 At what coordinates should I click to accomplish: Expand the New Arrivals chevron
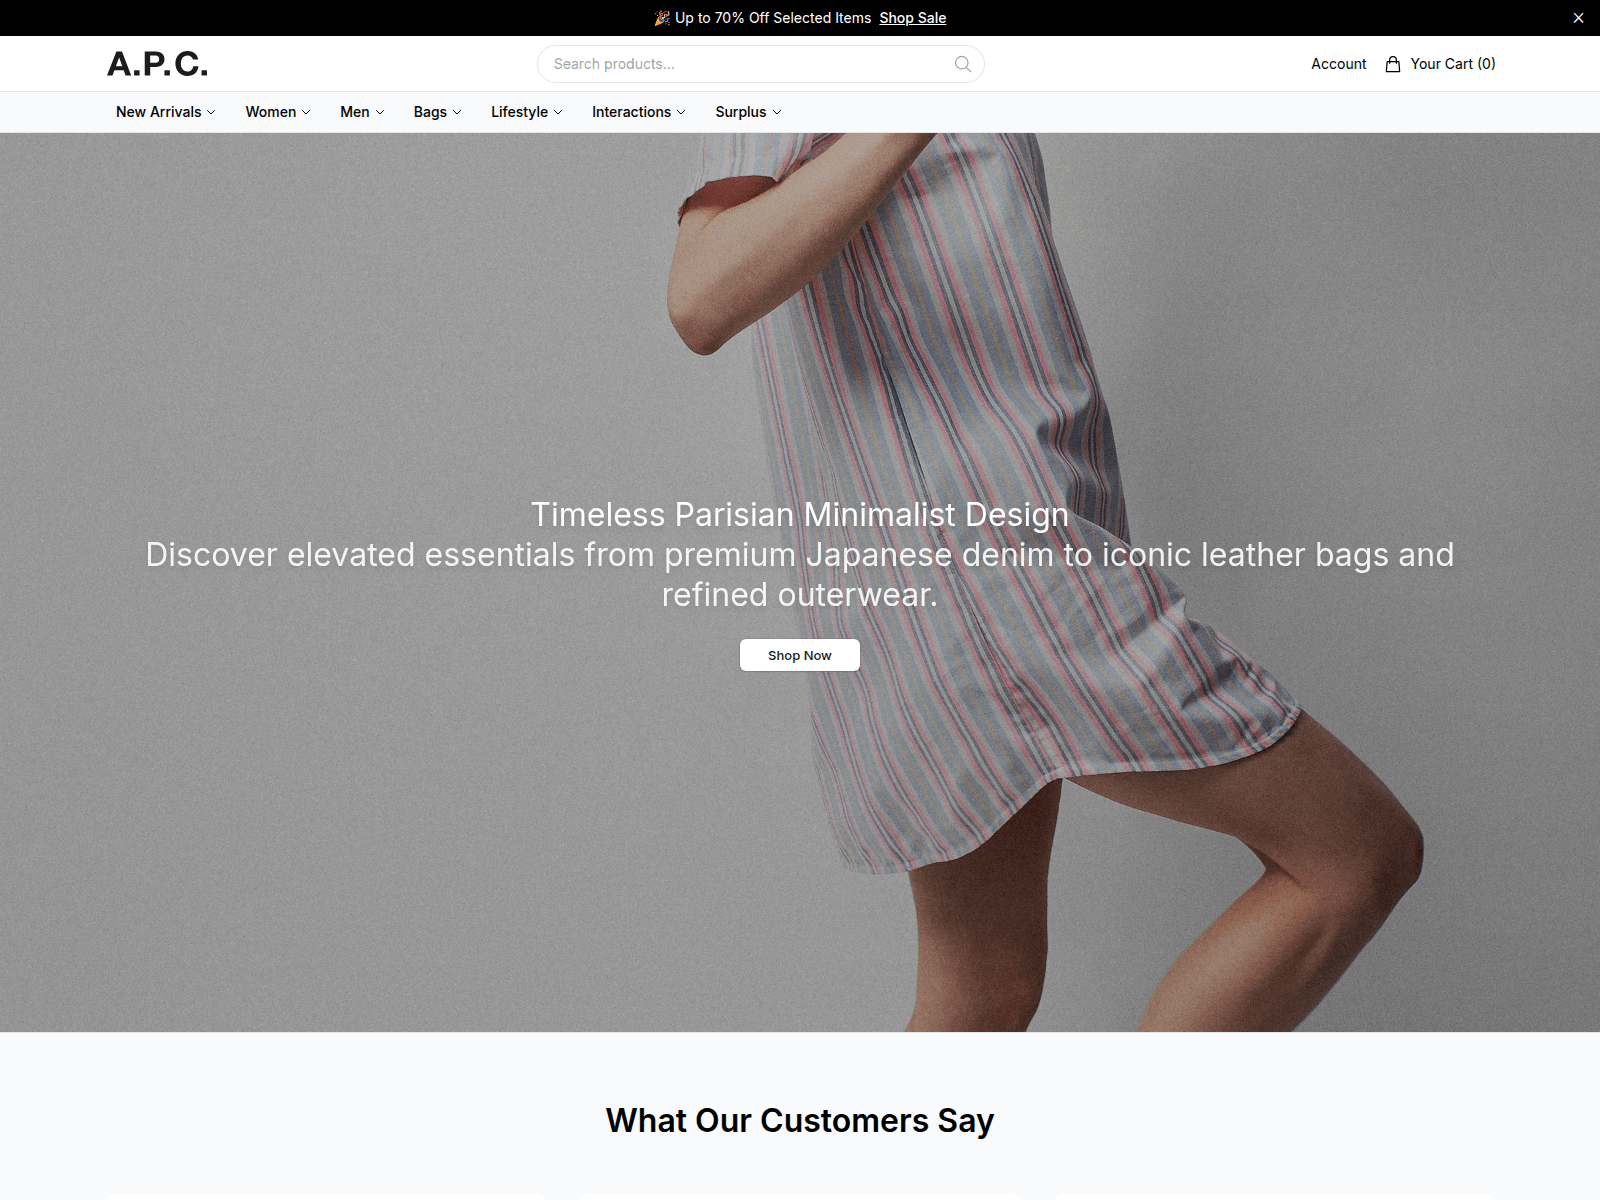pyautogui.click(x=211, y=112)
